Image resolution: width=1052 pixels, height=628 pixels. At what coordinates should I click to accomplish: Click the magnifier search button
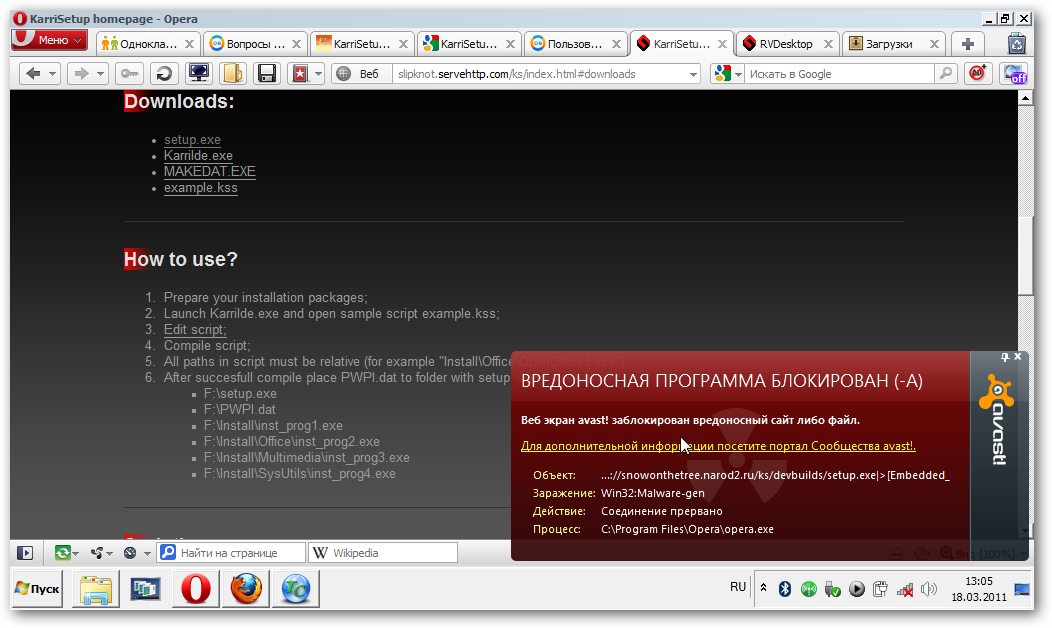[x=945, y=74]
